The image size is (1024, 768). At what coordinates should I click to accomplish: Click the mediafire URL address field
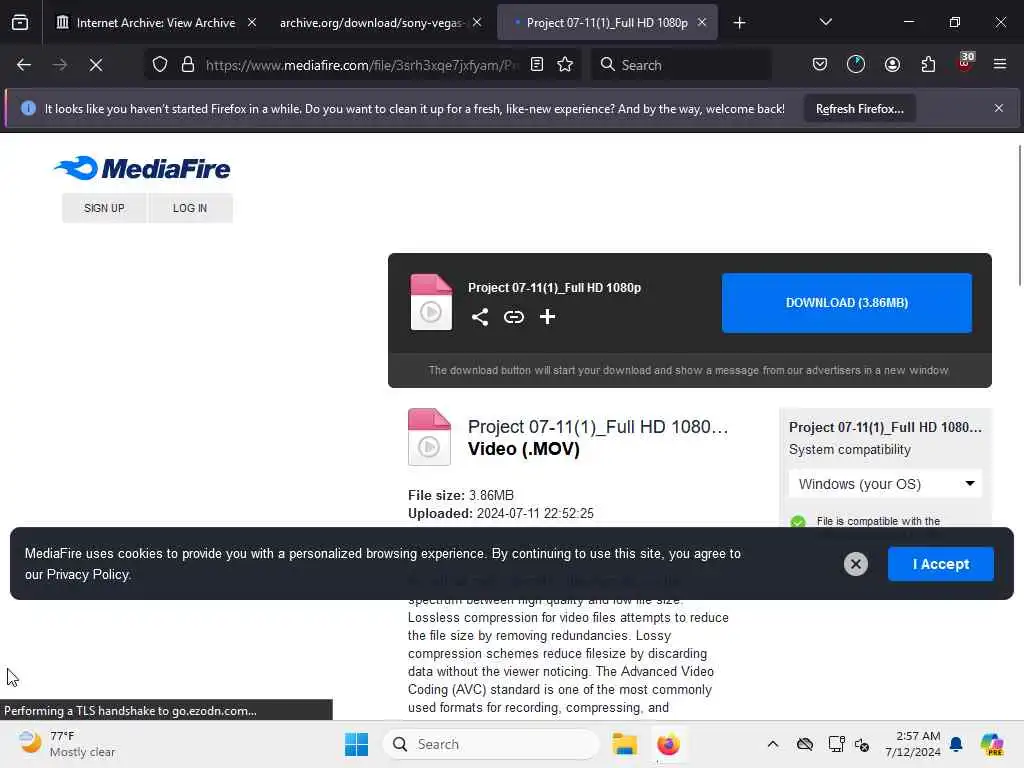[362, 65]
